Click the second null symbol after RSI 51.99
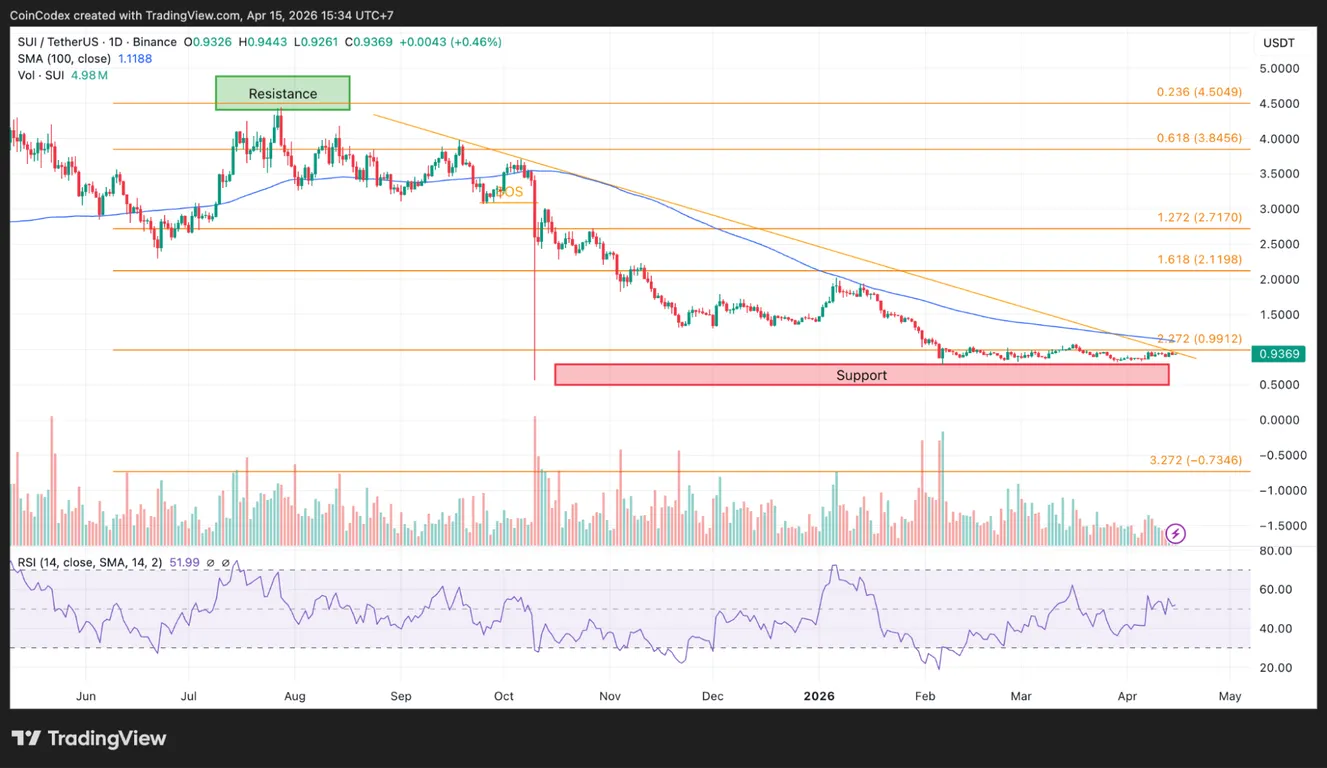This screenshot has height=768, width=1327. coord(225,564)
